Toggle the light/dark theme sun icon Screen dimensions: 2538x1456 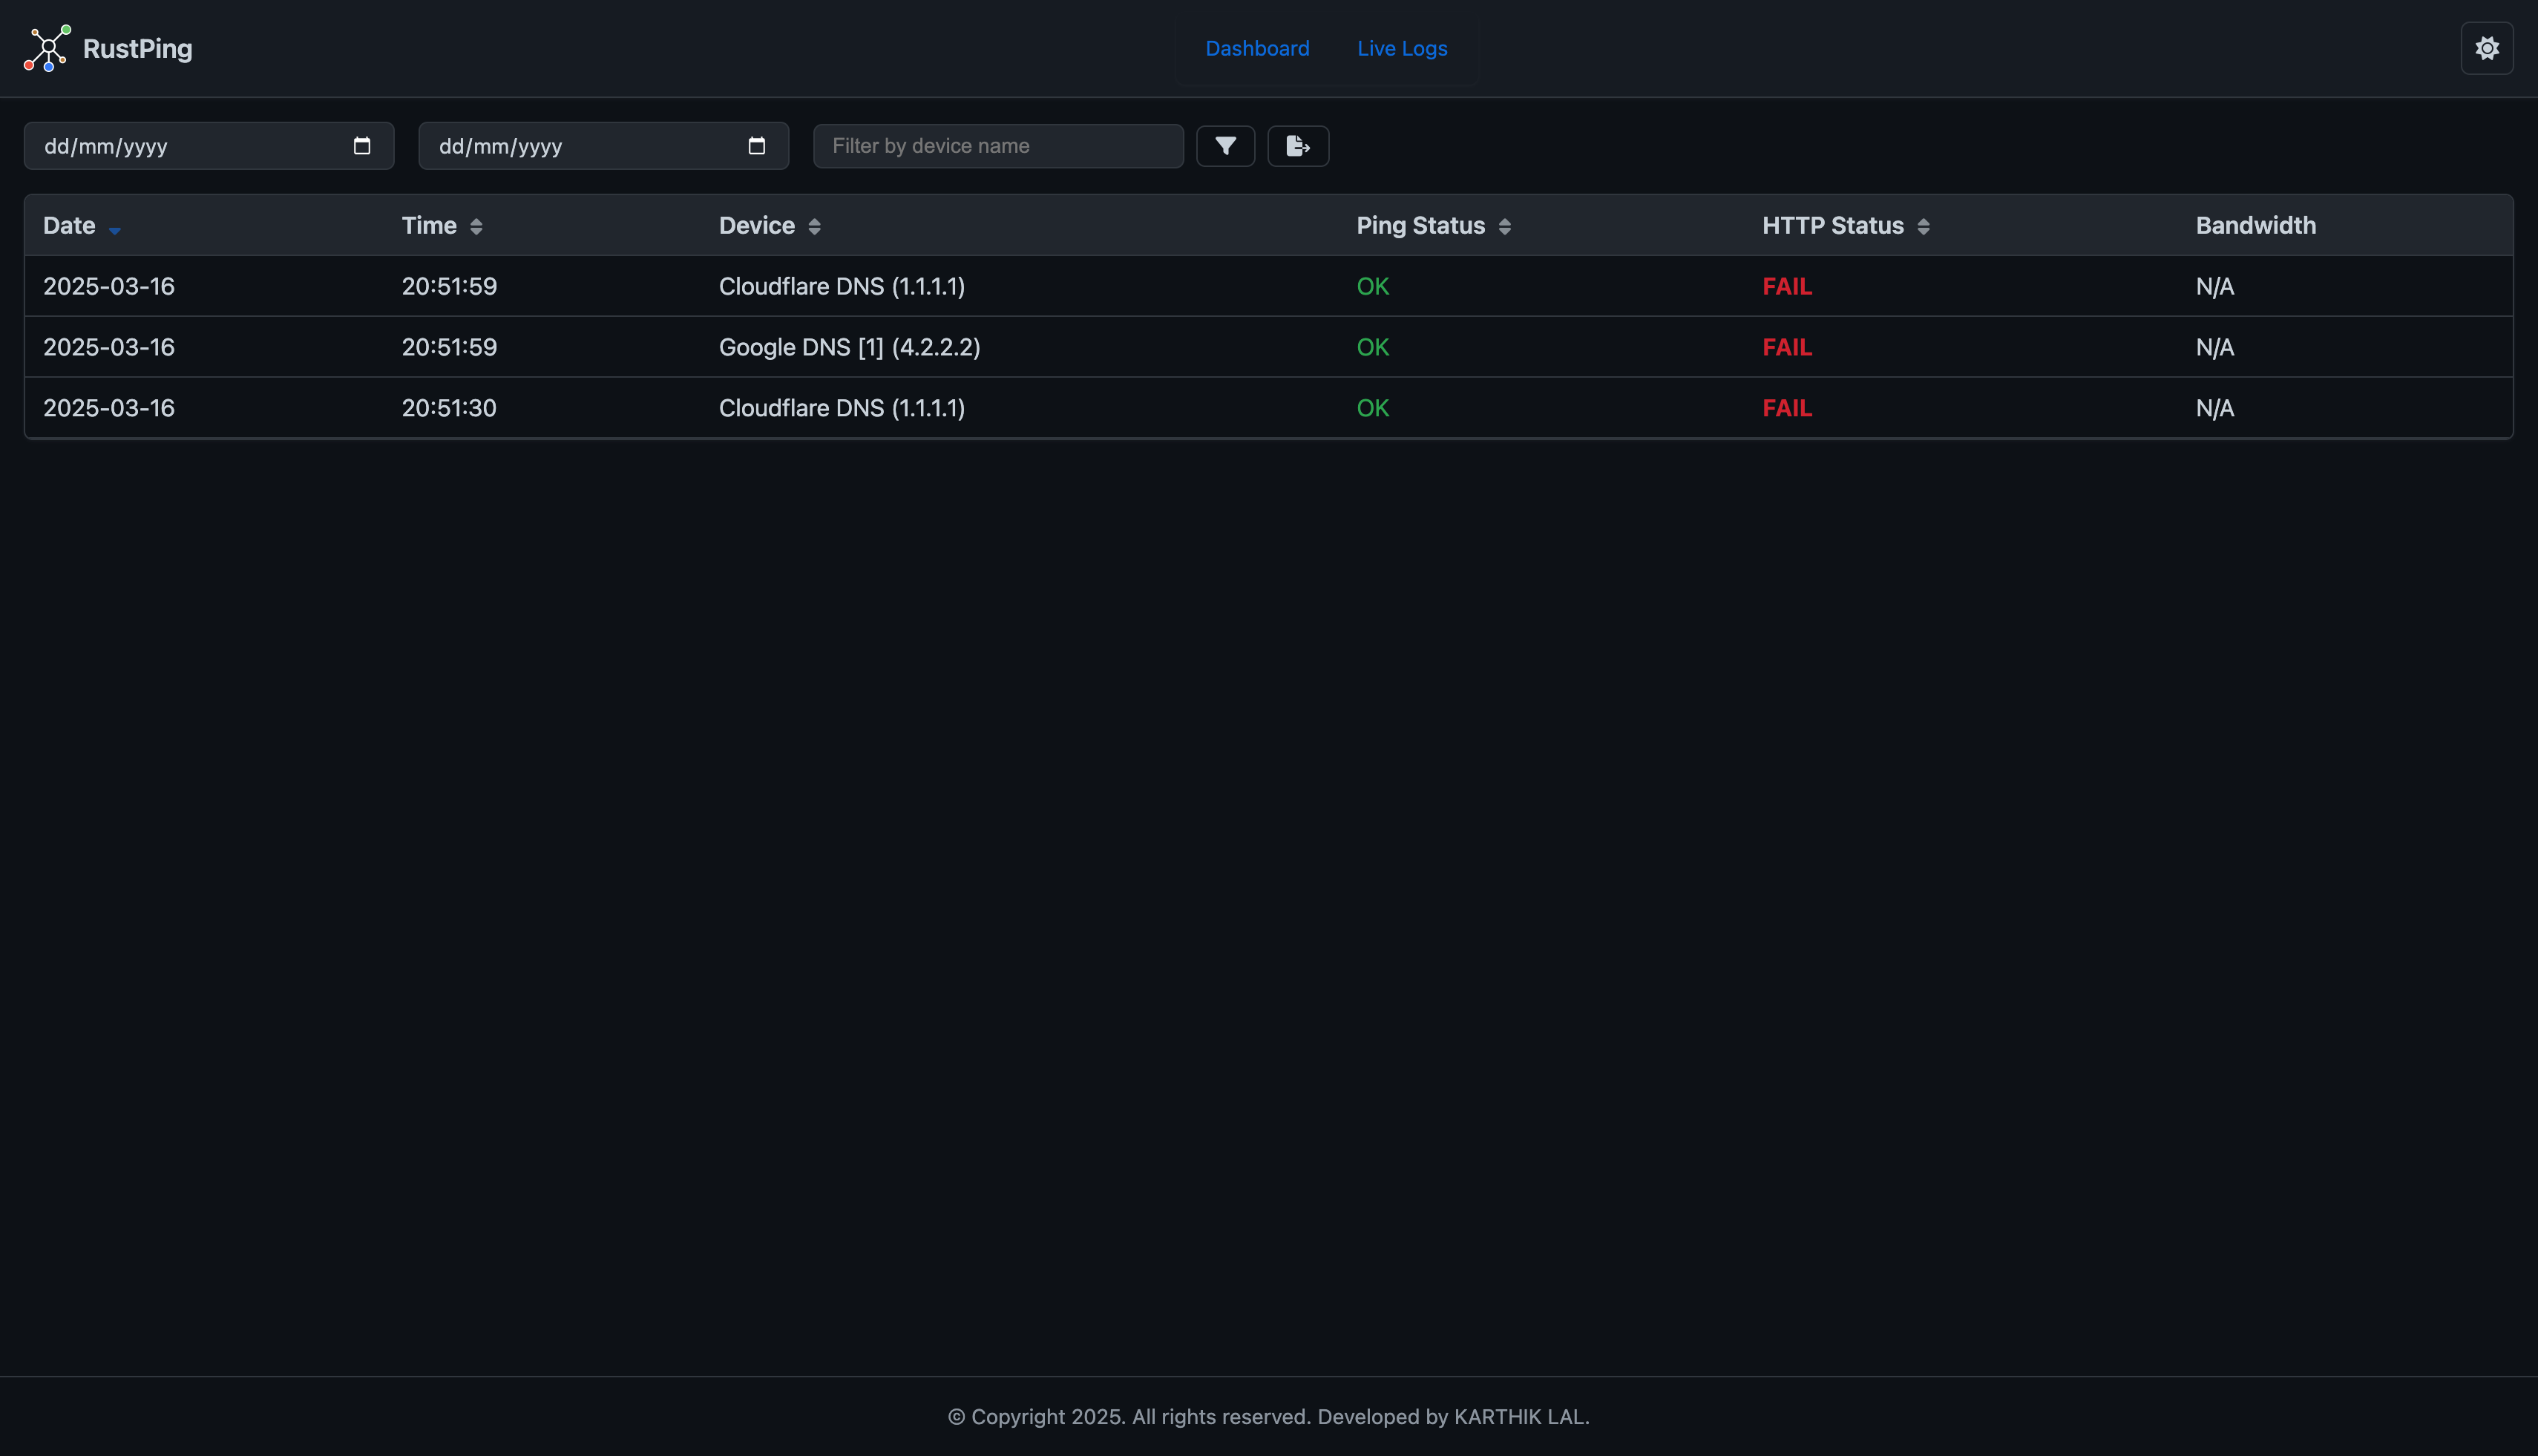[x=2486, y=48]
